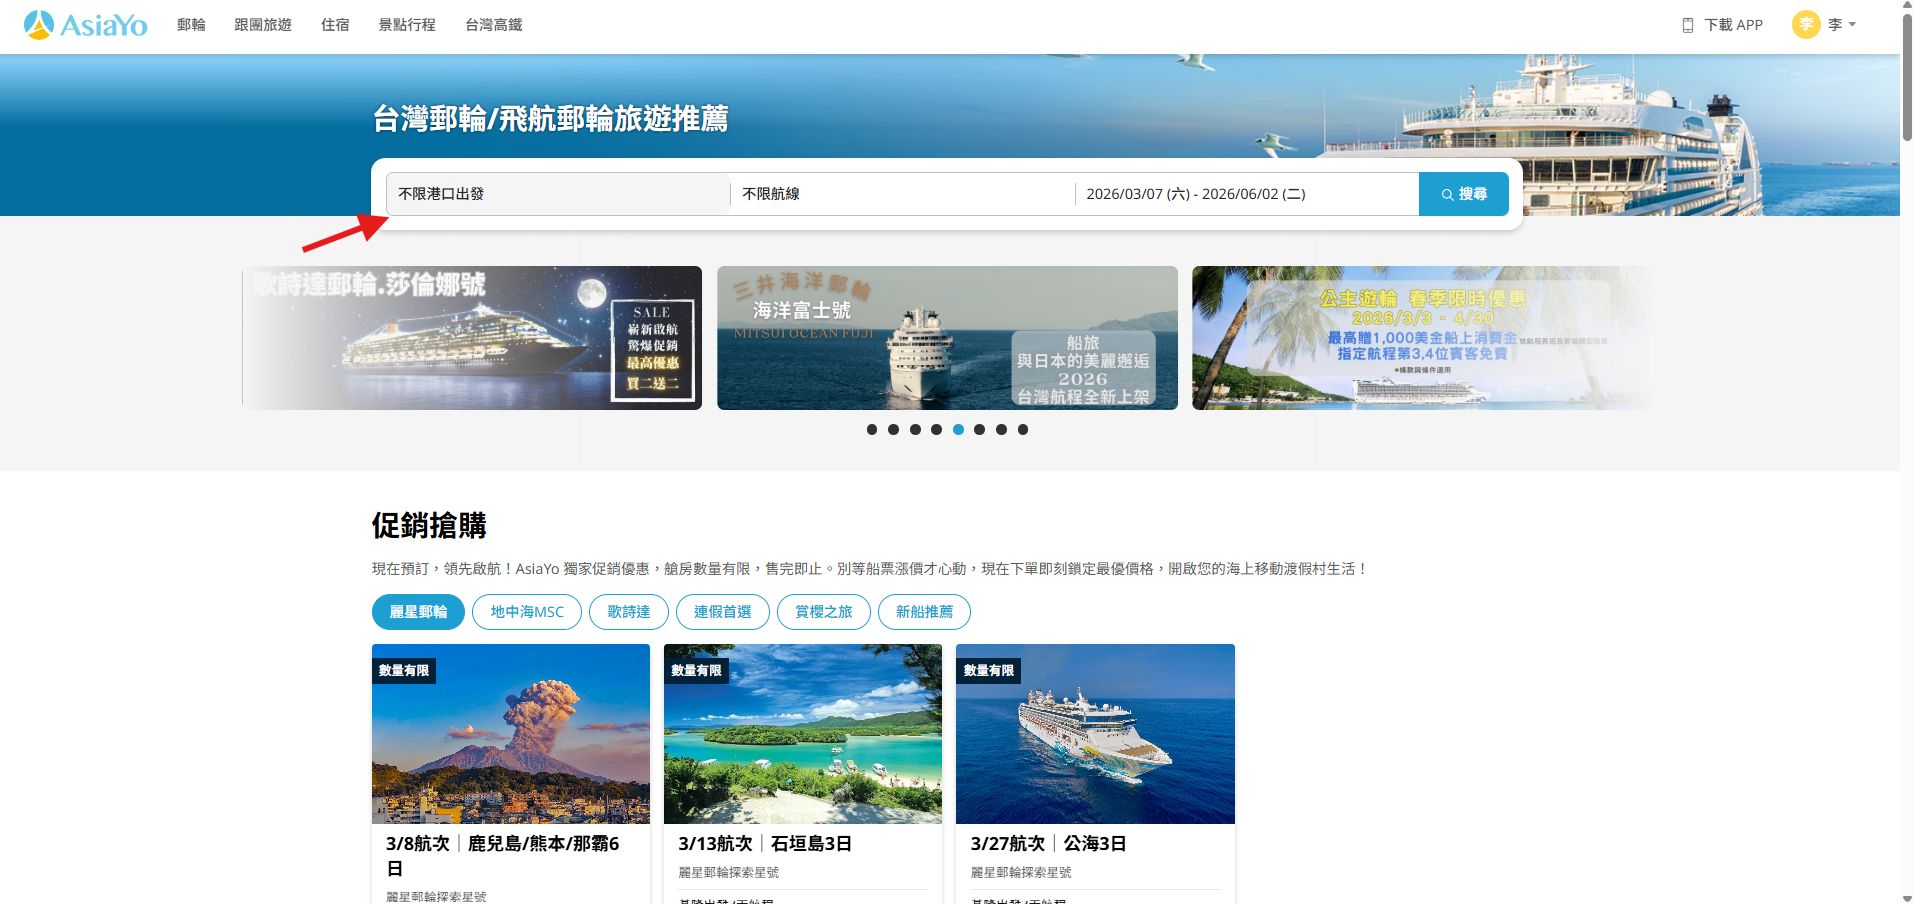Image resolution: width=1914 pixels, height=904 pixels.
Task: Select the last carousel dot
Action: click(x=1022, y=429)
